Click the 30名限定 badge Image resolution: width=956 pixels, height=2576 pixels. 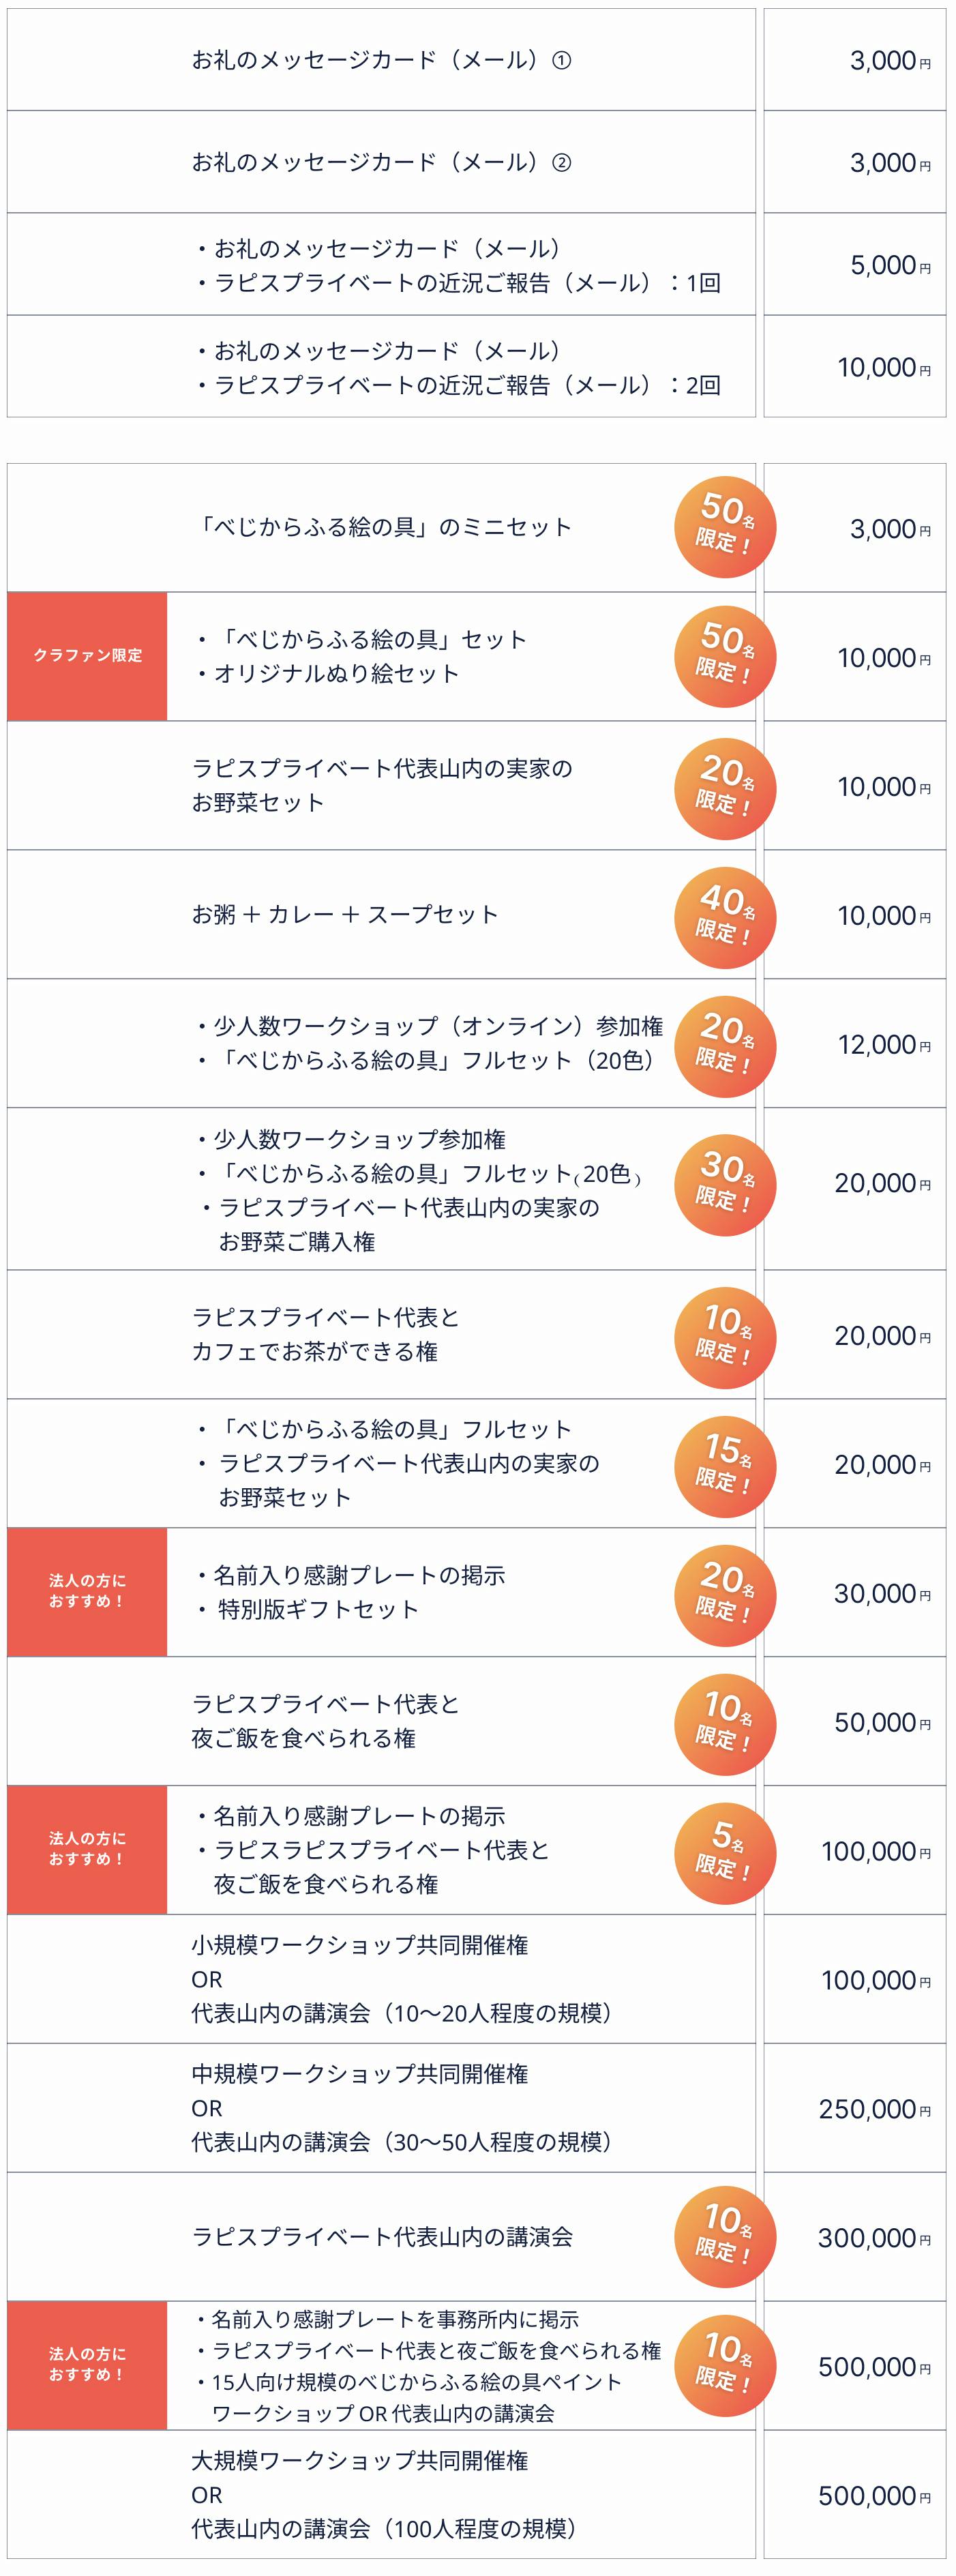[x=725, y=1183]
